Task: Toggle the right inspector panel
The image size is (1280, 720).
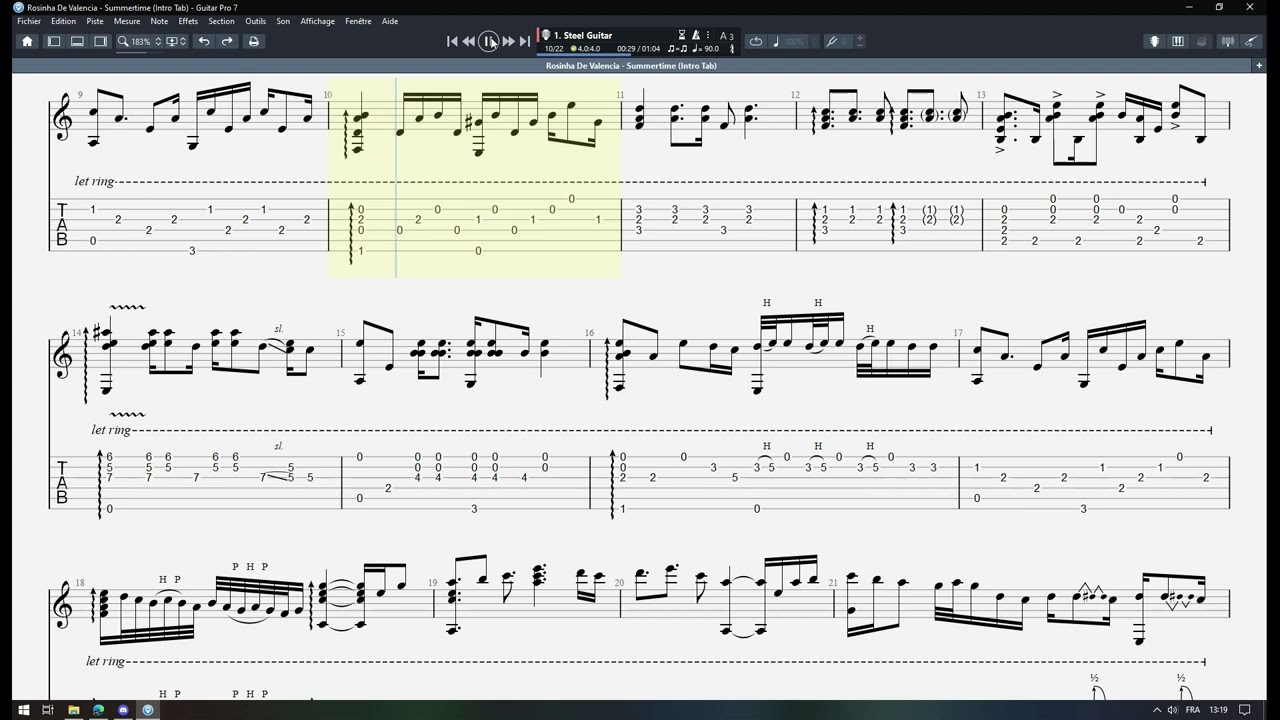Action: (x=101, y=41)
